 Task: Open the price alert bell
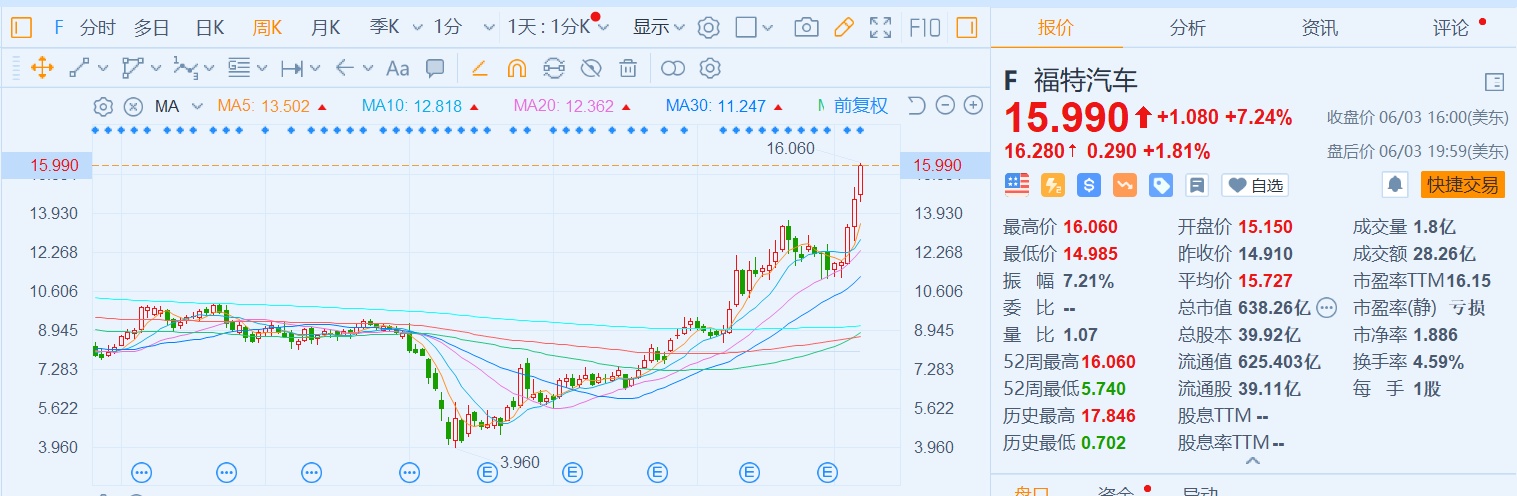[1394, 184]
